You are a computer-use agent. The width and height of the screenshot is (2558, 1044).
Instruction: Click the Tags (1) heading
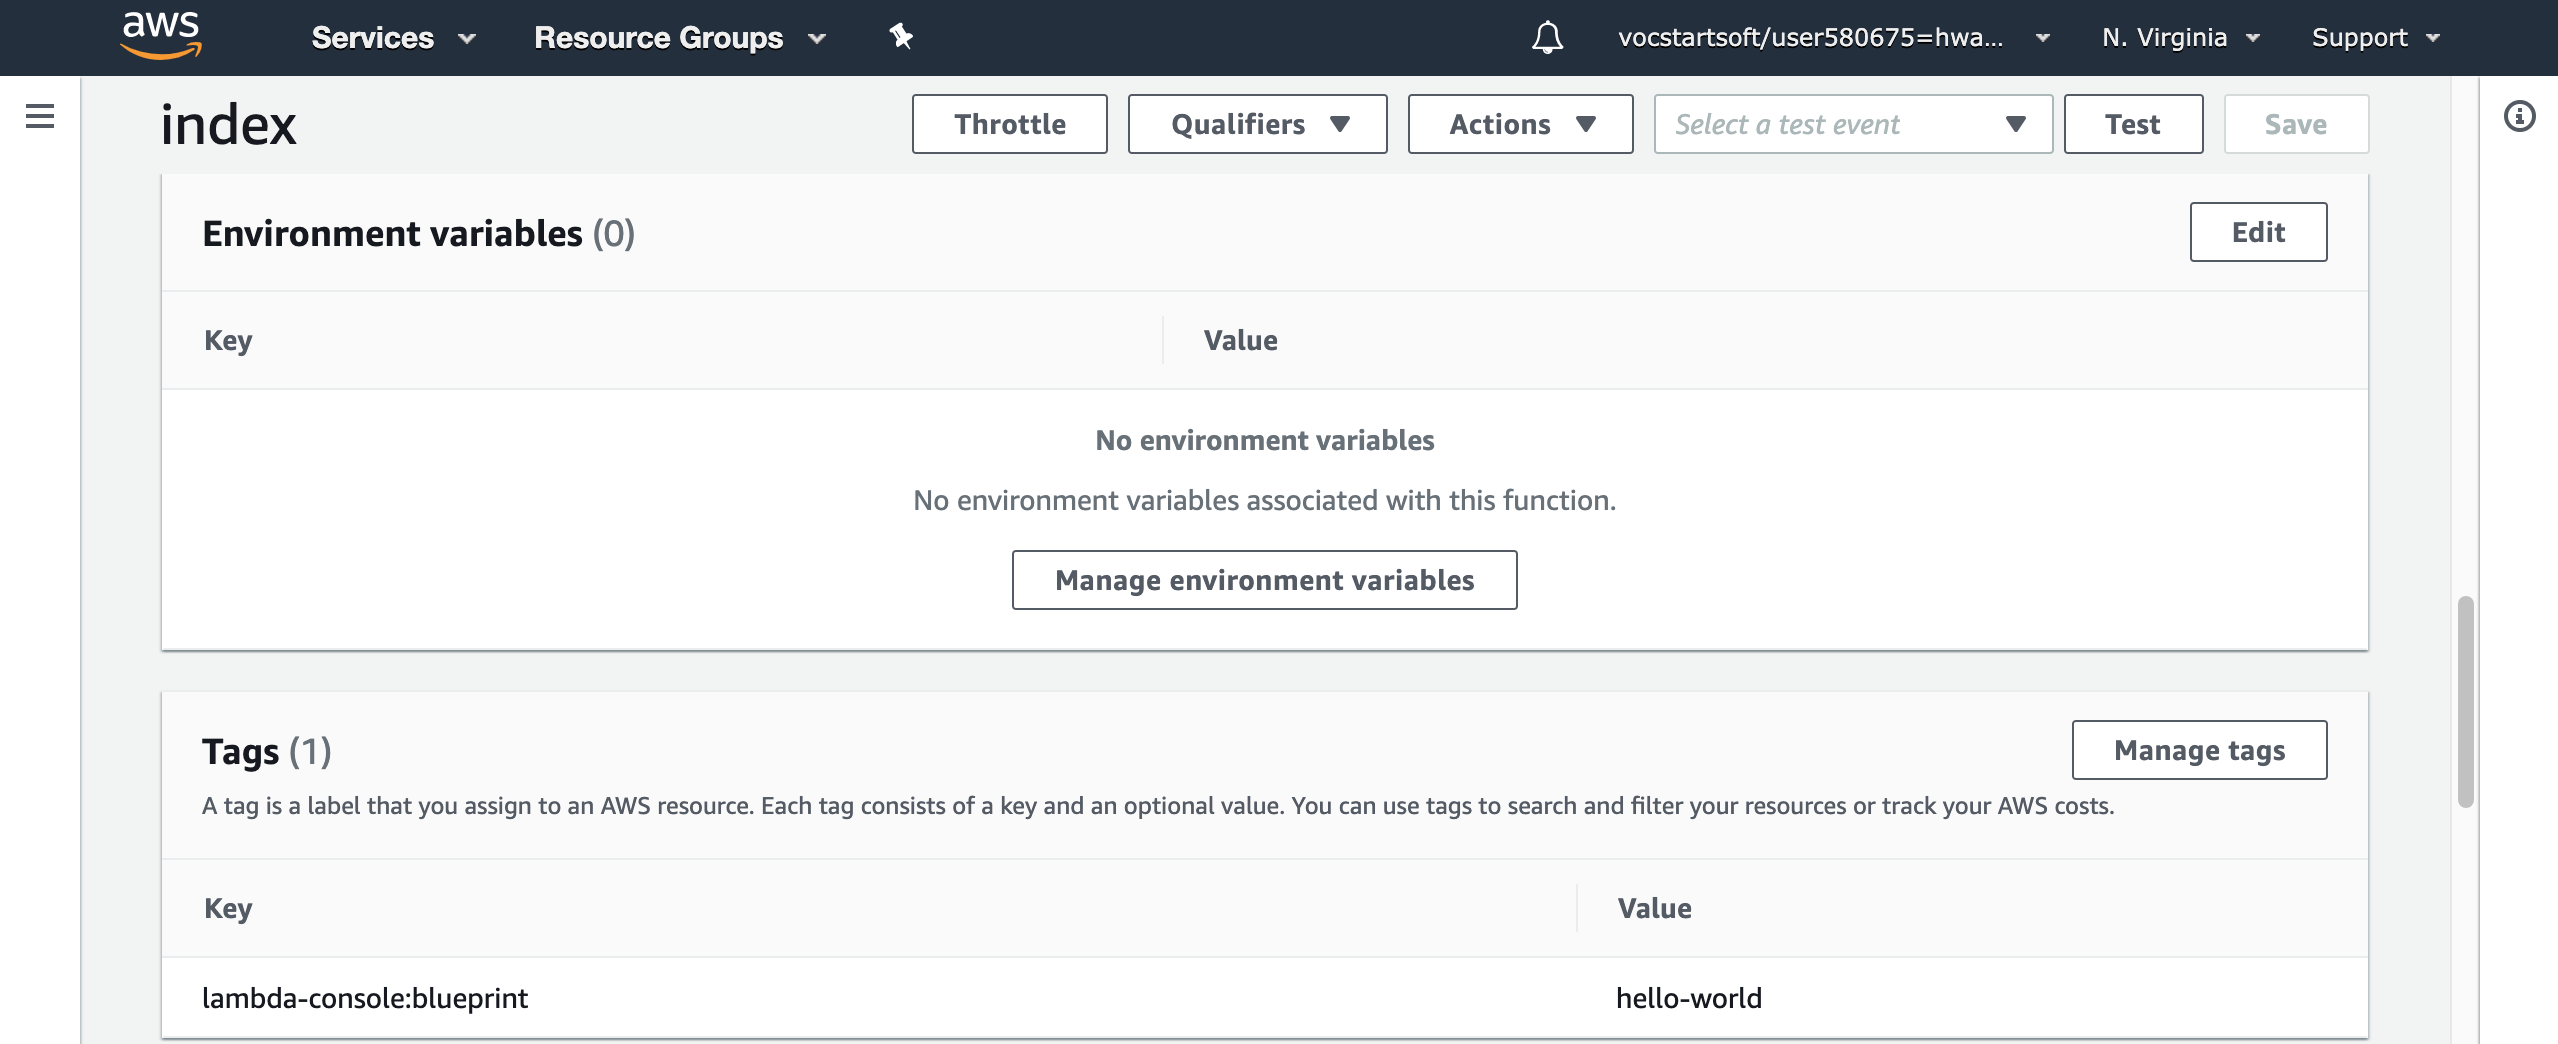click(266, 751)
